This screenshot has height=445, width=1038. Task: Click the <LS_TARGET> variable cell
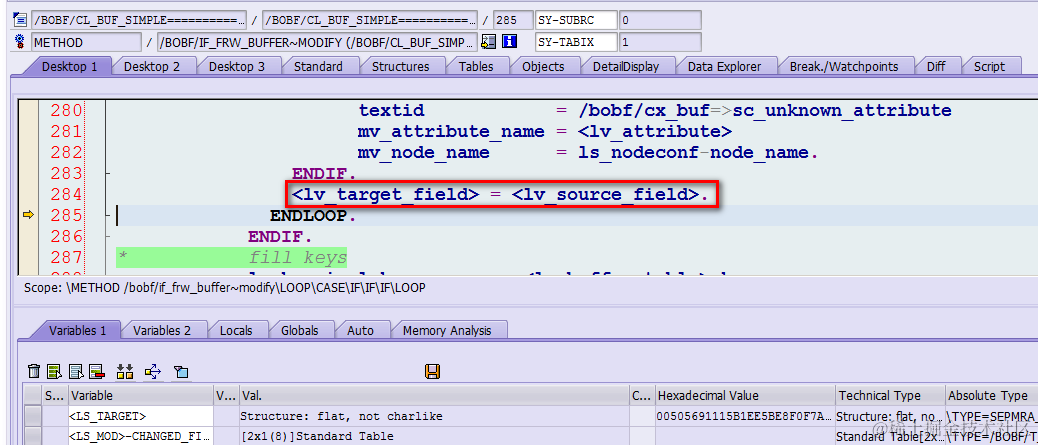tap(140, 416)
